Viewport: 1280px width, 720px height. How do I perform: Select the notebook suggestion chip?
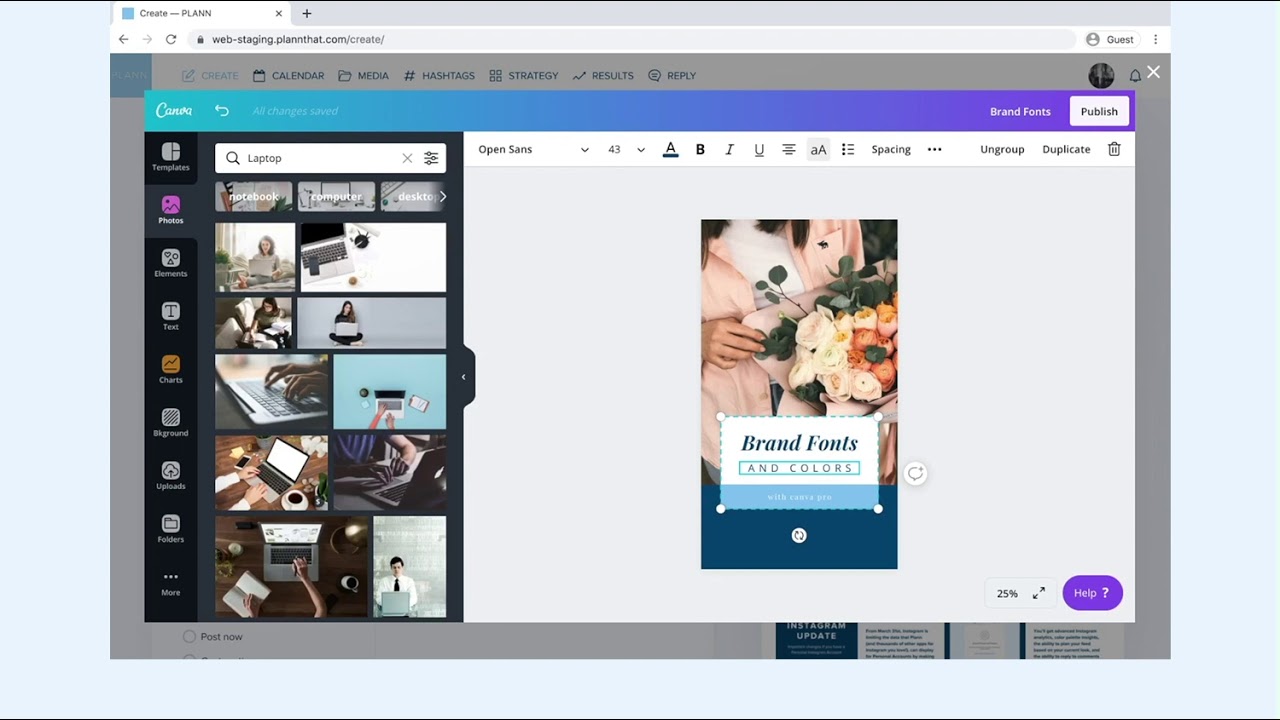[x=254, y=196]
